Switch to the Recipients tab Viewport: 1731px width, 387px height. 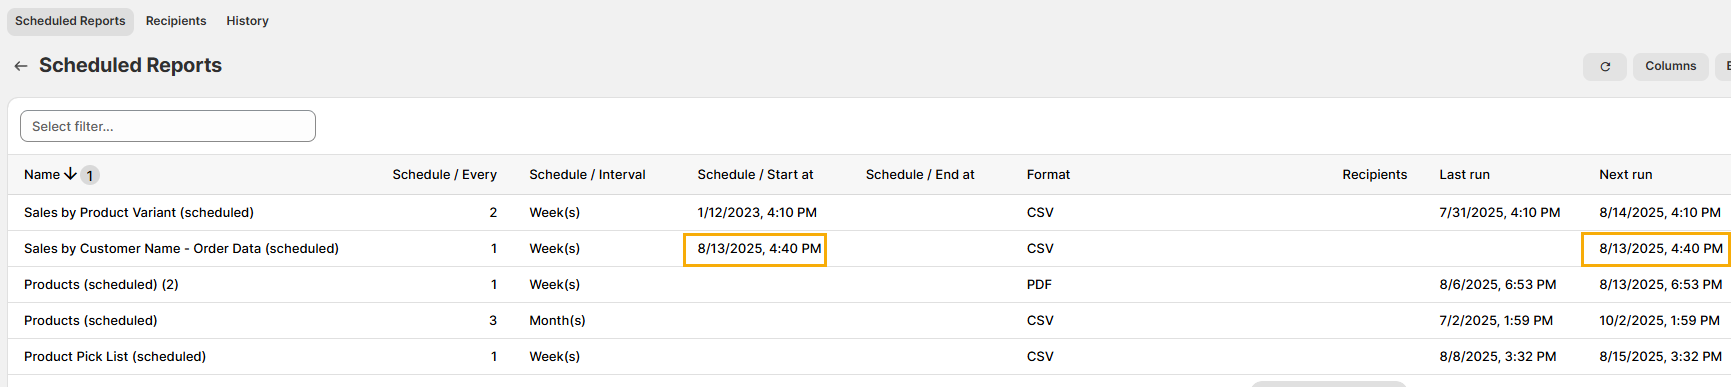[x=176, y=21]
